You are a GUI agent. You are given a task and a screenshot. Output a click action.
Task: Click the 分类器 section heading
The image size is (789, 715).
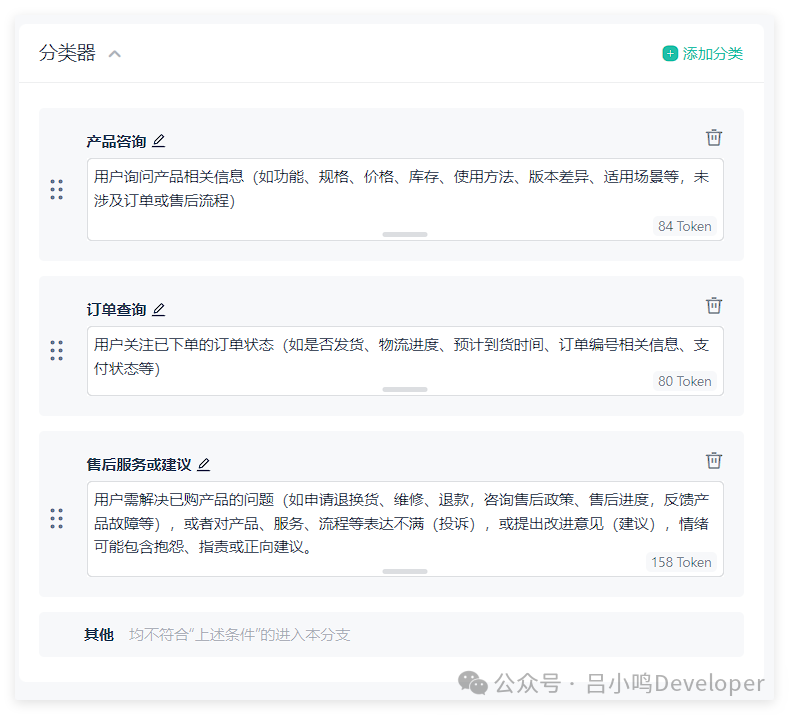pyautogui.click(x=67, y=53)
